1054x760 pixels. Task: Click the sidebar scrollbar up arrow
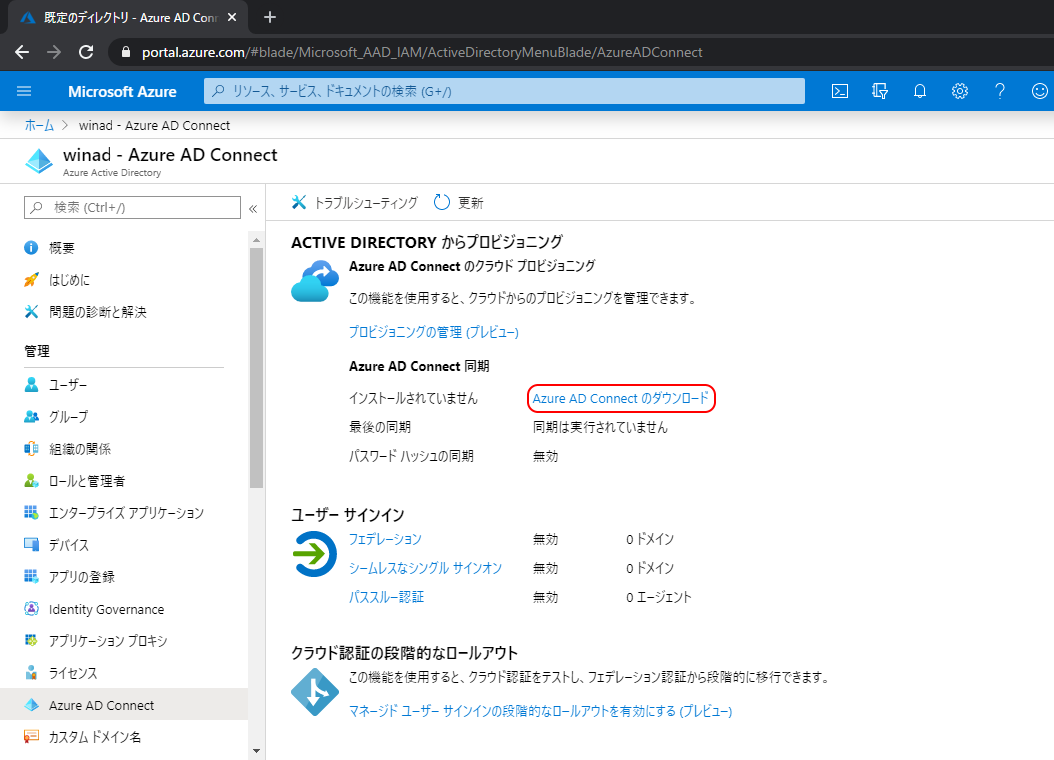[x=256, y=240]
